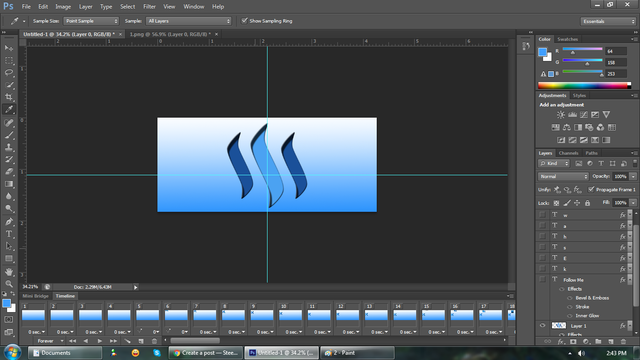Screen dimensions: 640x360
Task: Select the Lasso tool
Action: [9, 73]
